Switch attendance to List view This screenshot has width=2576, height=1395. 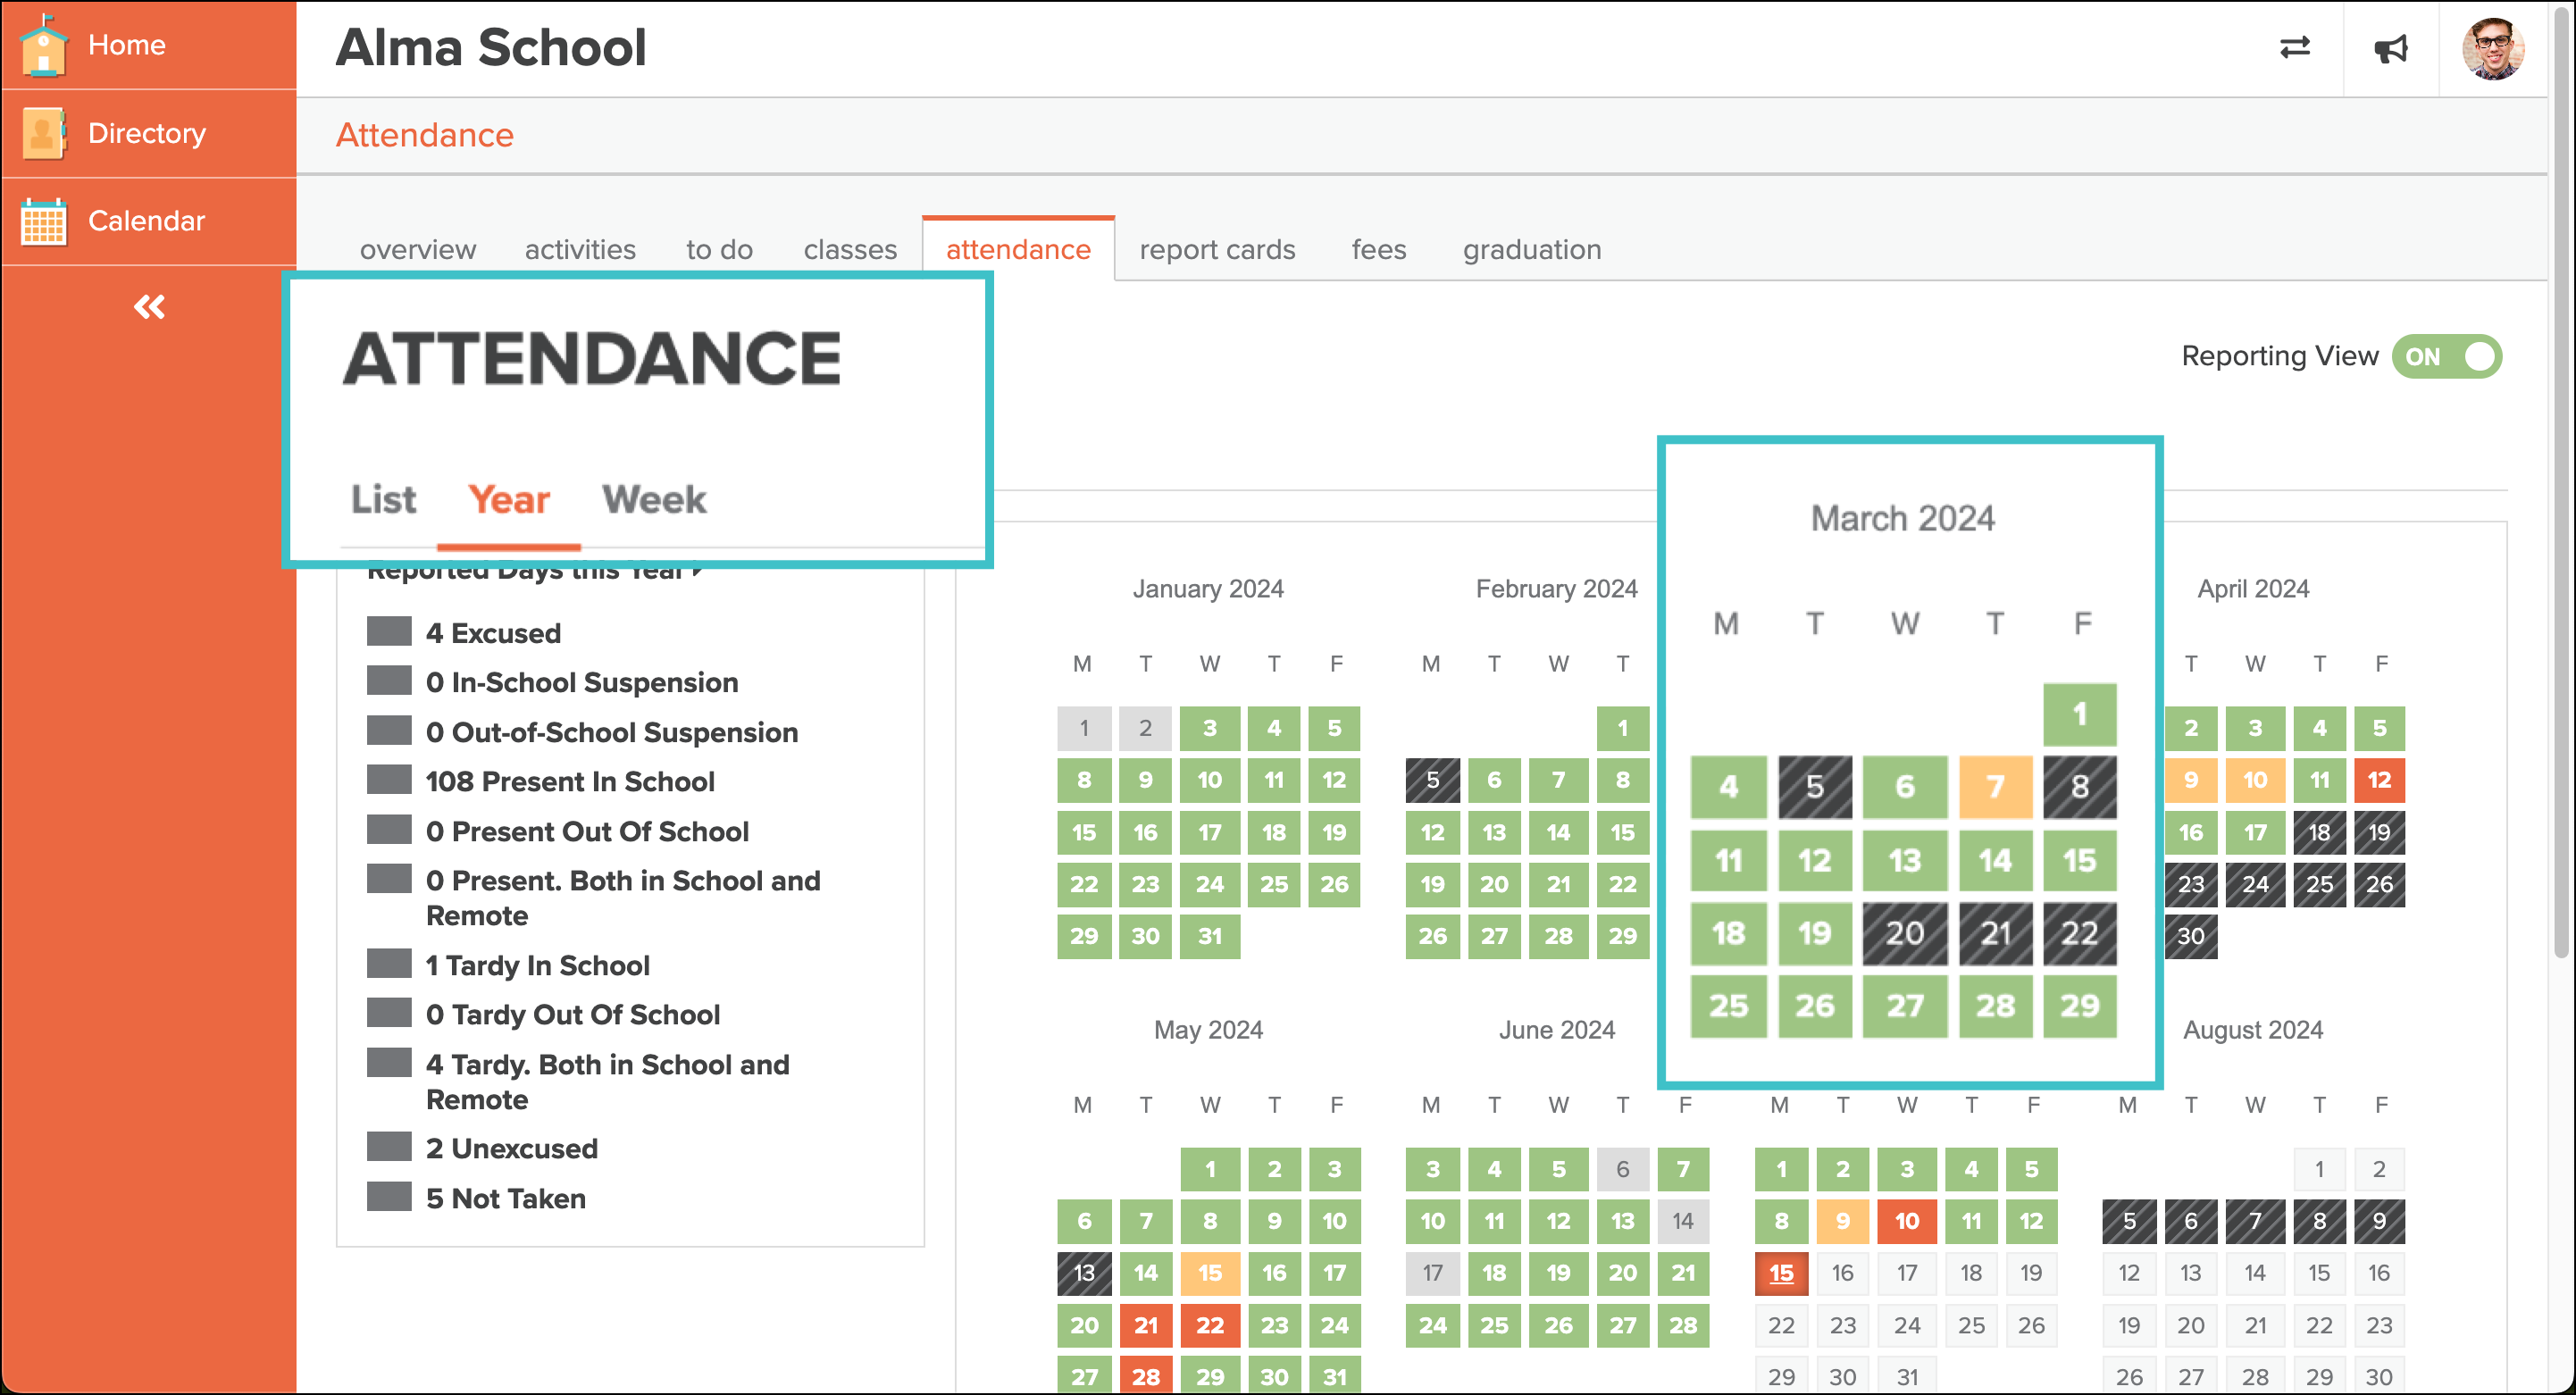(383, 499)
